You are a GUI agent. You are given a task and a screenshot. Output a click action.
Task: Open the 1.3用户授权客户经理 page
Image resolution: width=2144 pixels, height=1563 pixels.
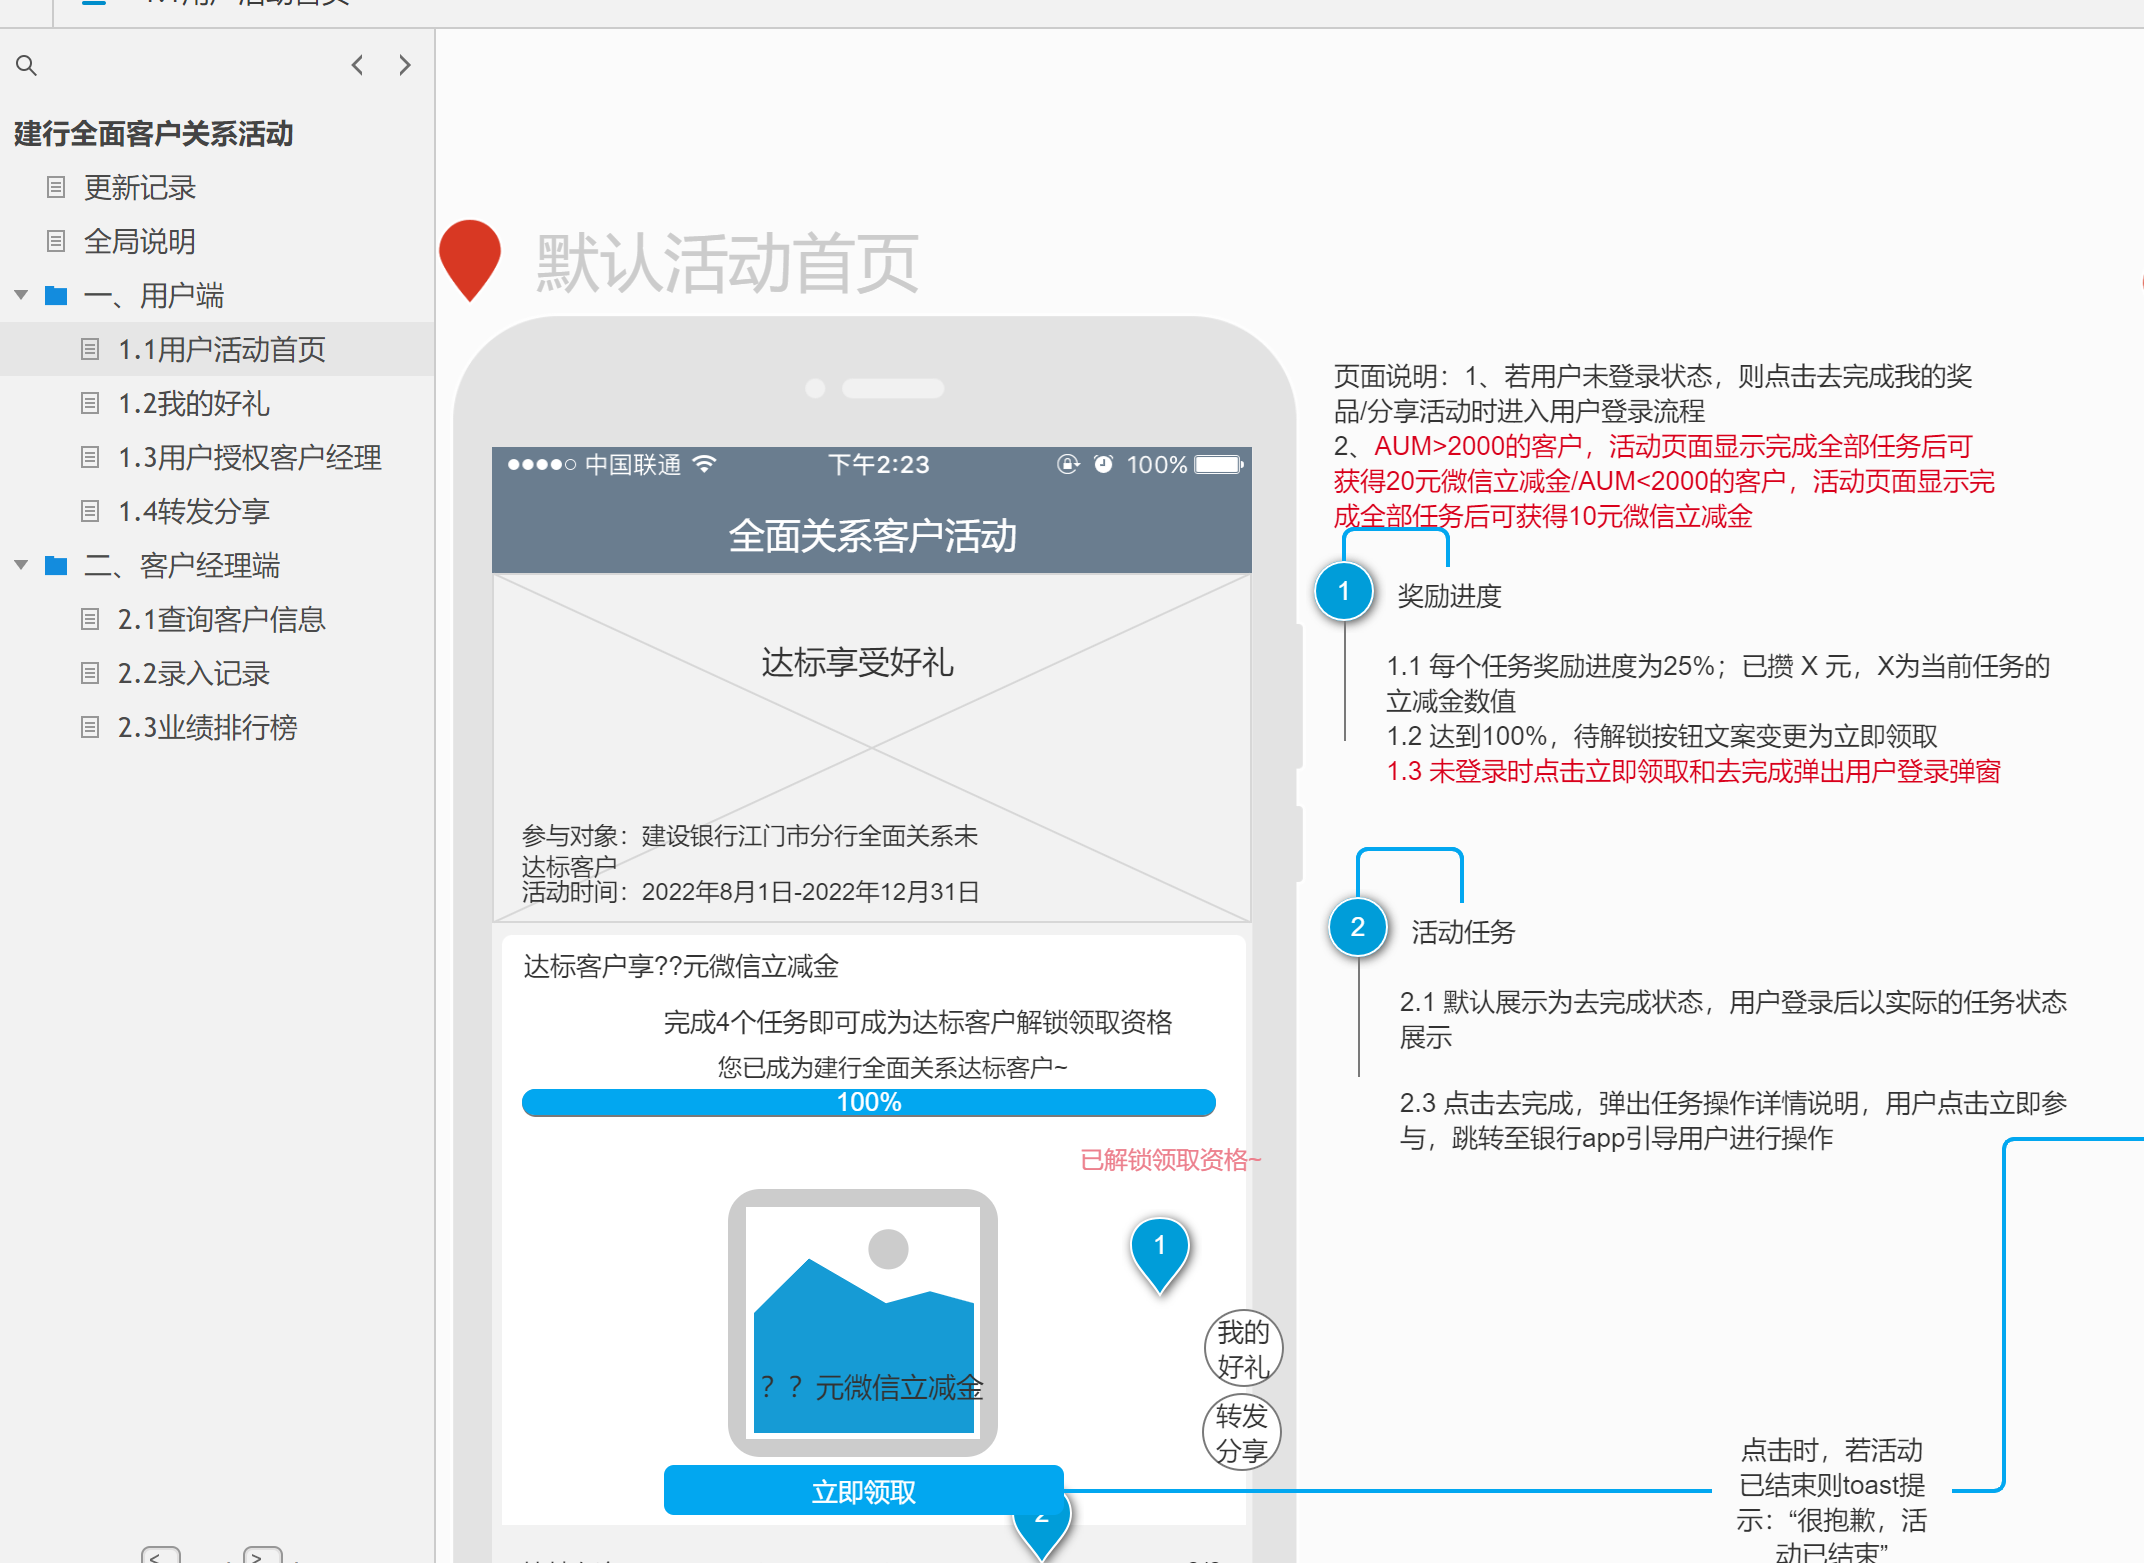pyautogui.click(x=250, y=457)
